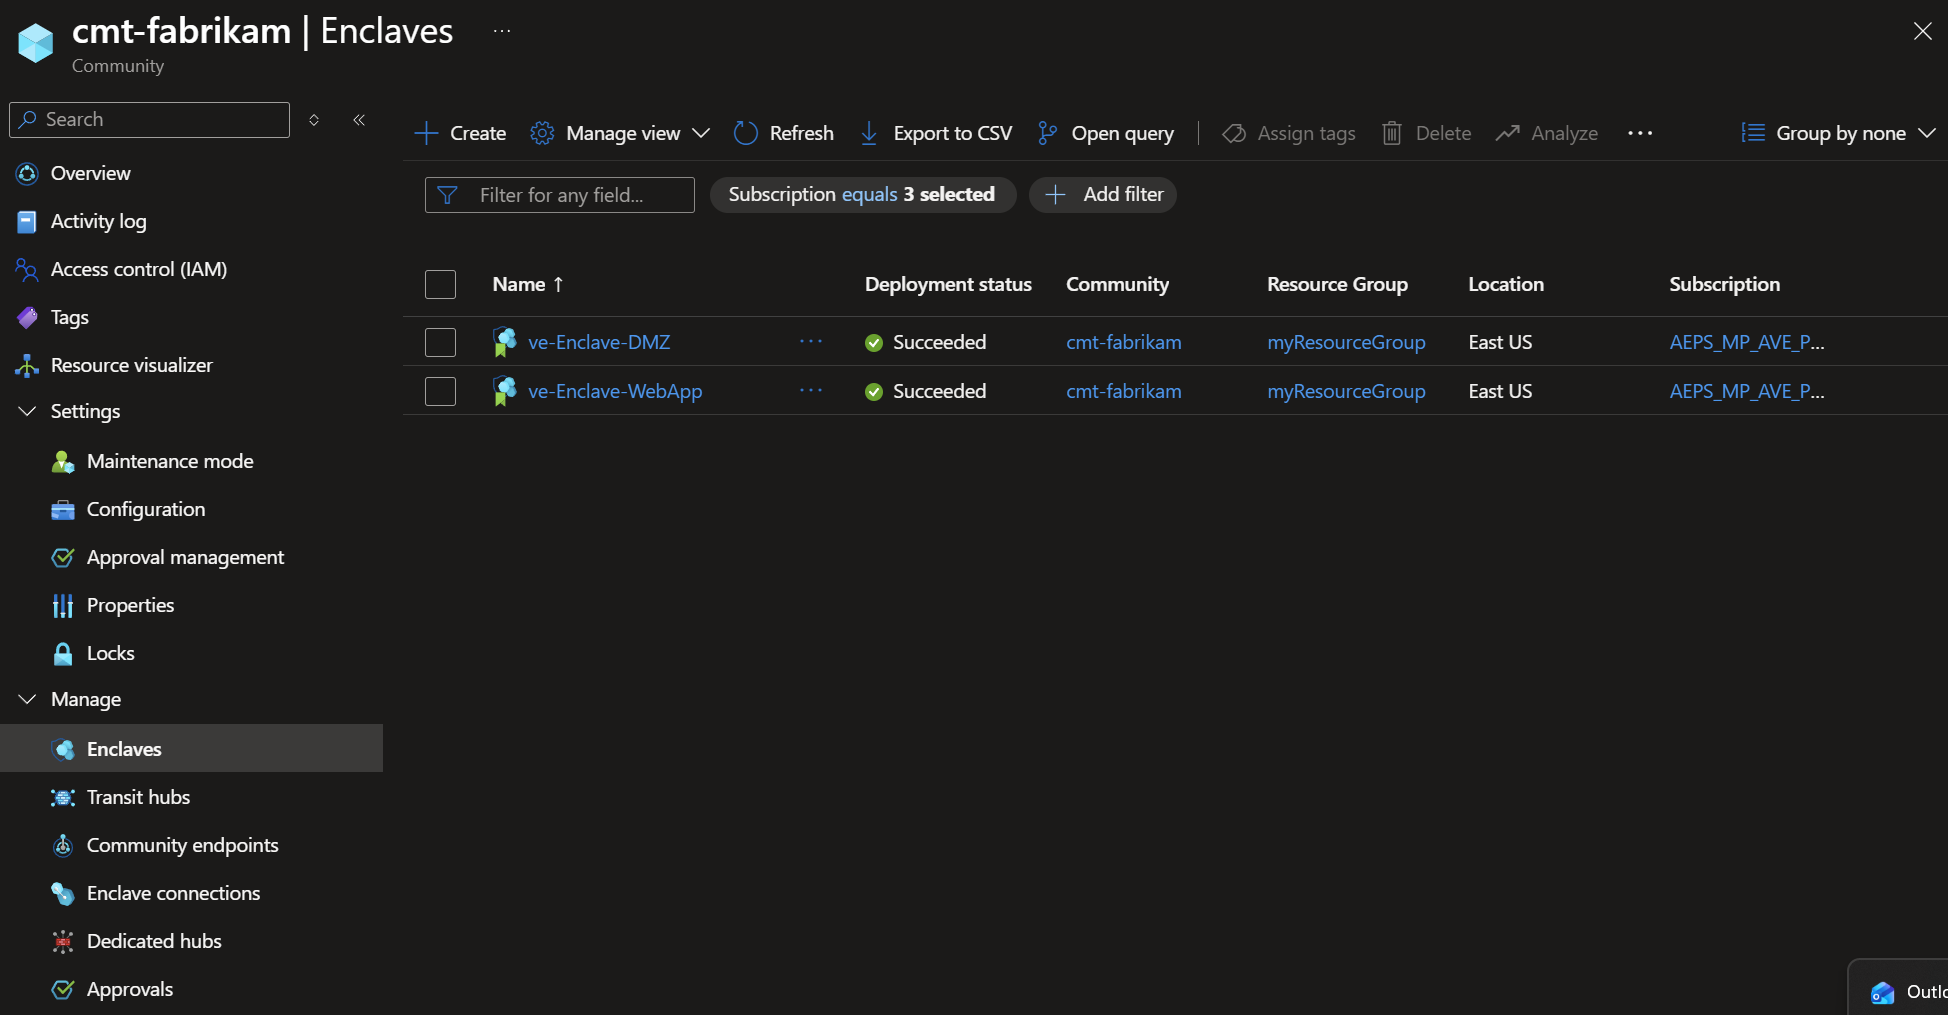The image size is (1948, 1015).
Task: Click the Configuration briefcase icon
Action: (x=63, y=510)
